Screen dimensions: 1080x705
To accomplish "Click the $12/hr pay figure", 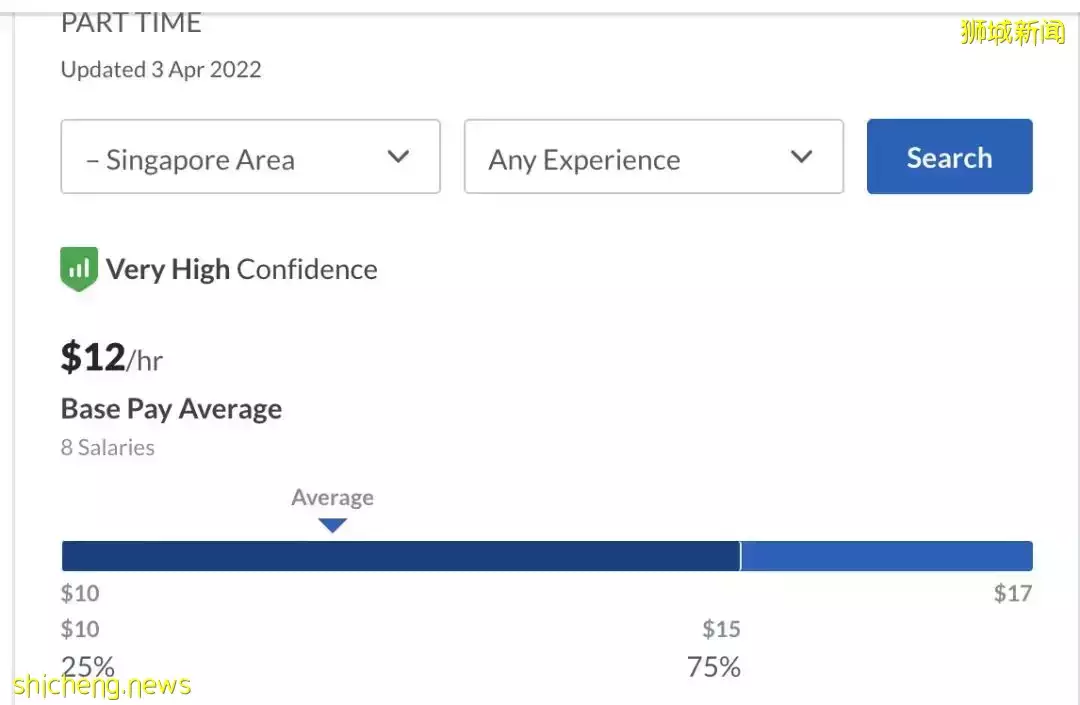I will click(111, 358).
